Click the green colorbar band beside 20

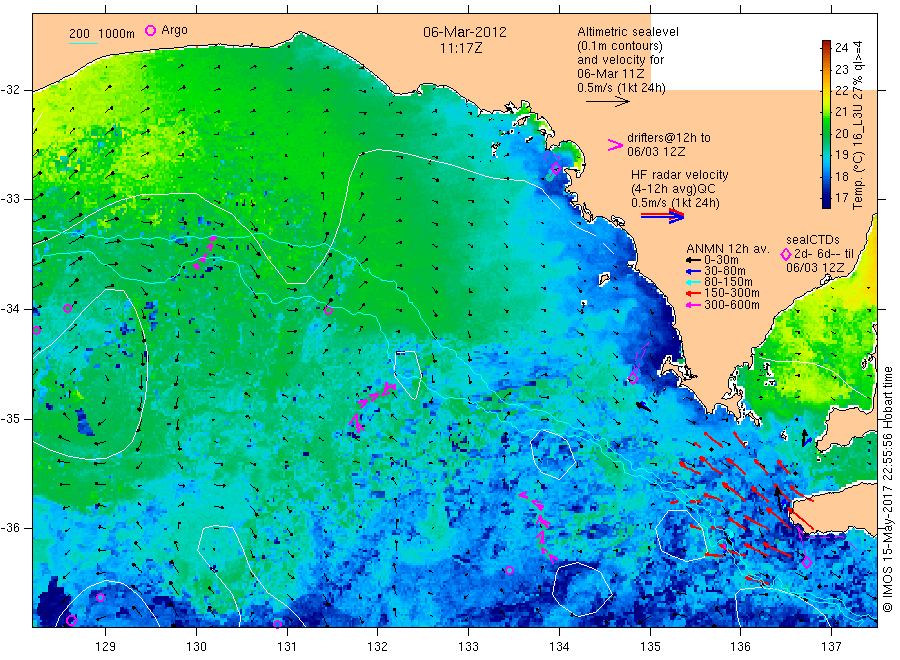click(x=827, y=133)
